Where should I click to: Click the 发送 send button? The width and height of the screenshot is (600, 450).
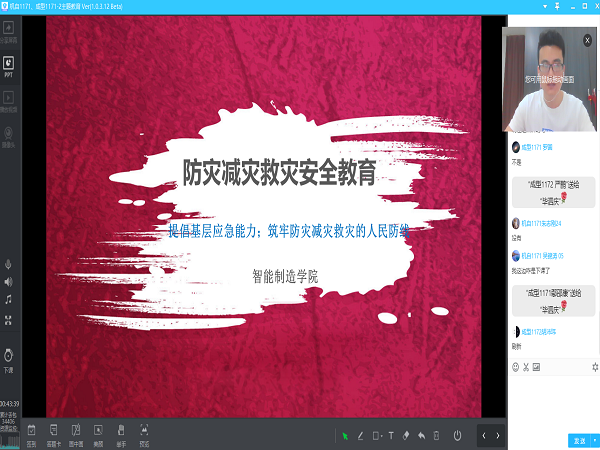pos(578,440)
